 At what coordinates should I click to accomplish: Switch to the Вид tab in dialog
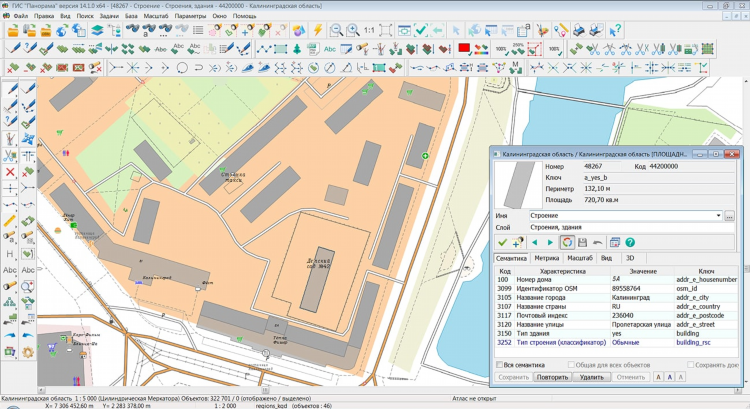(x=606, y=258)
